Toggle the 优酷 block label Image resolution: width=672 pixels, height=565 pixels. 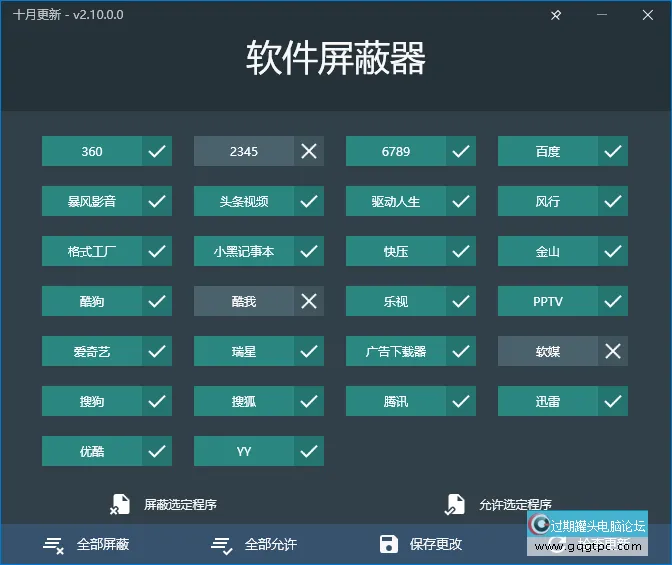[92, 451]
